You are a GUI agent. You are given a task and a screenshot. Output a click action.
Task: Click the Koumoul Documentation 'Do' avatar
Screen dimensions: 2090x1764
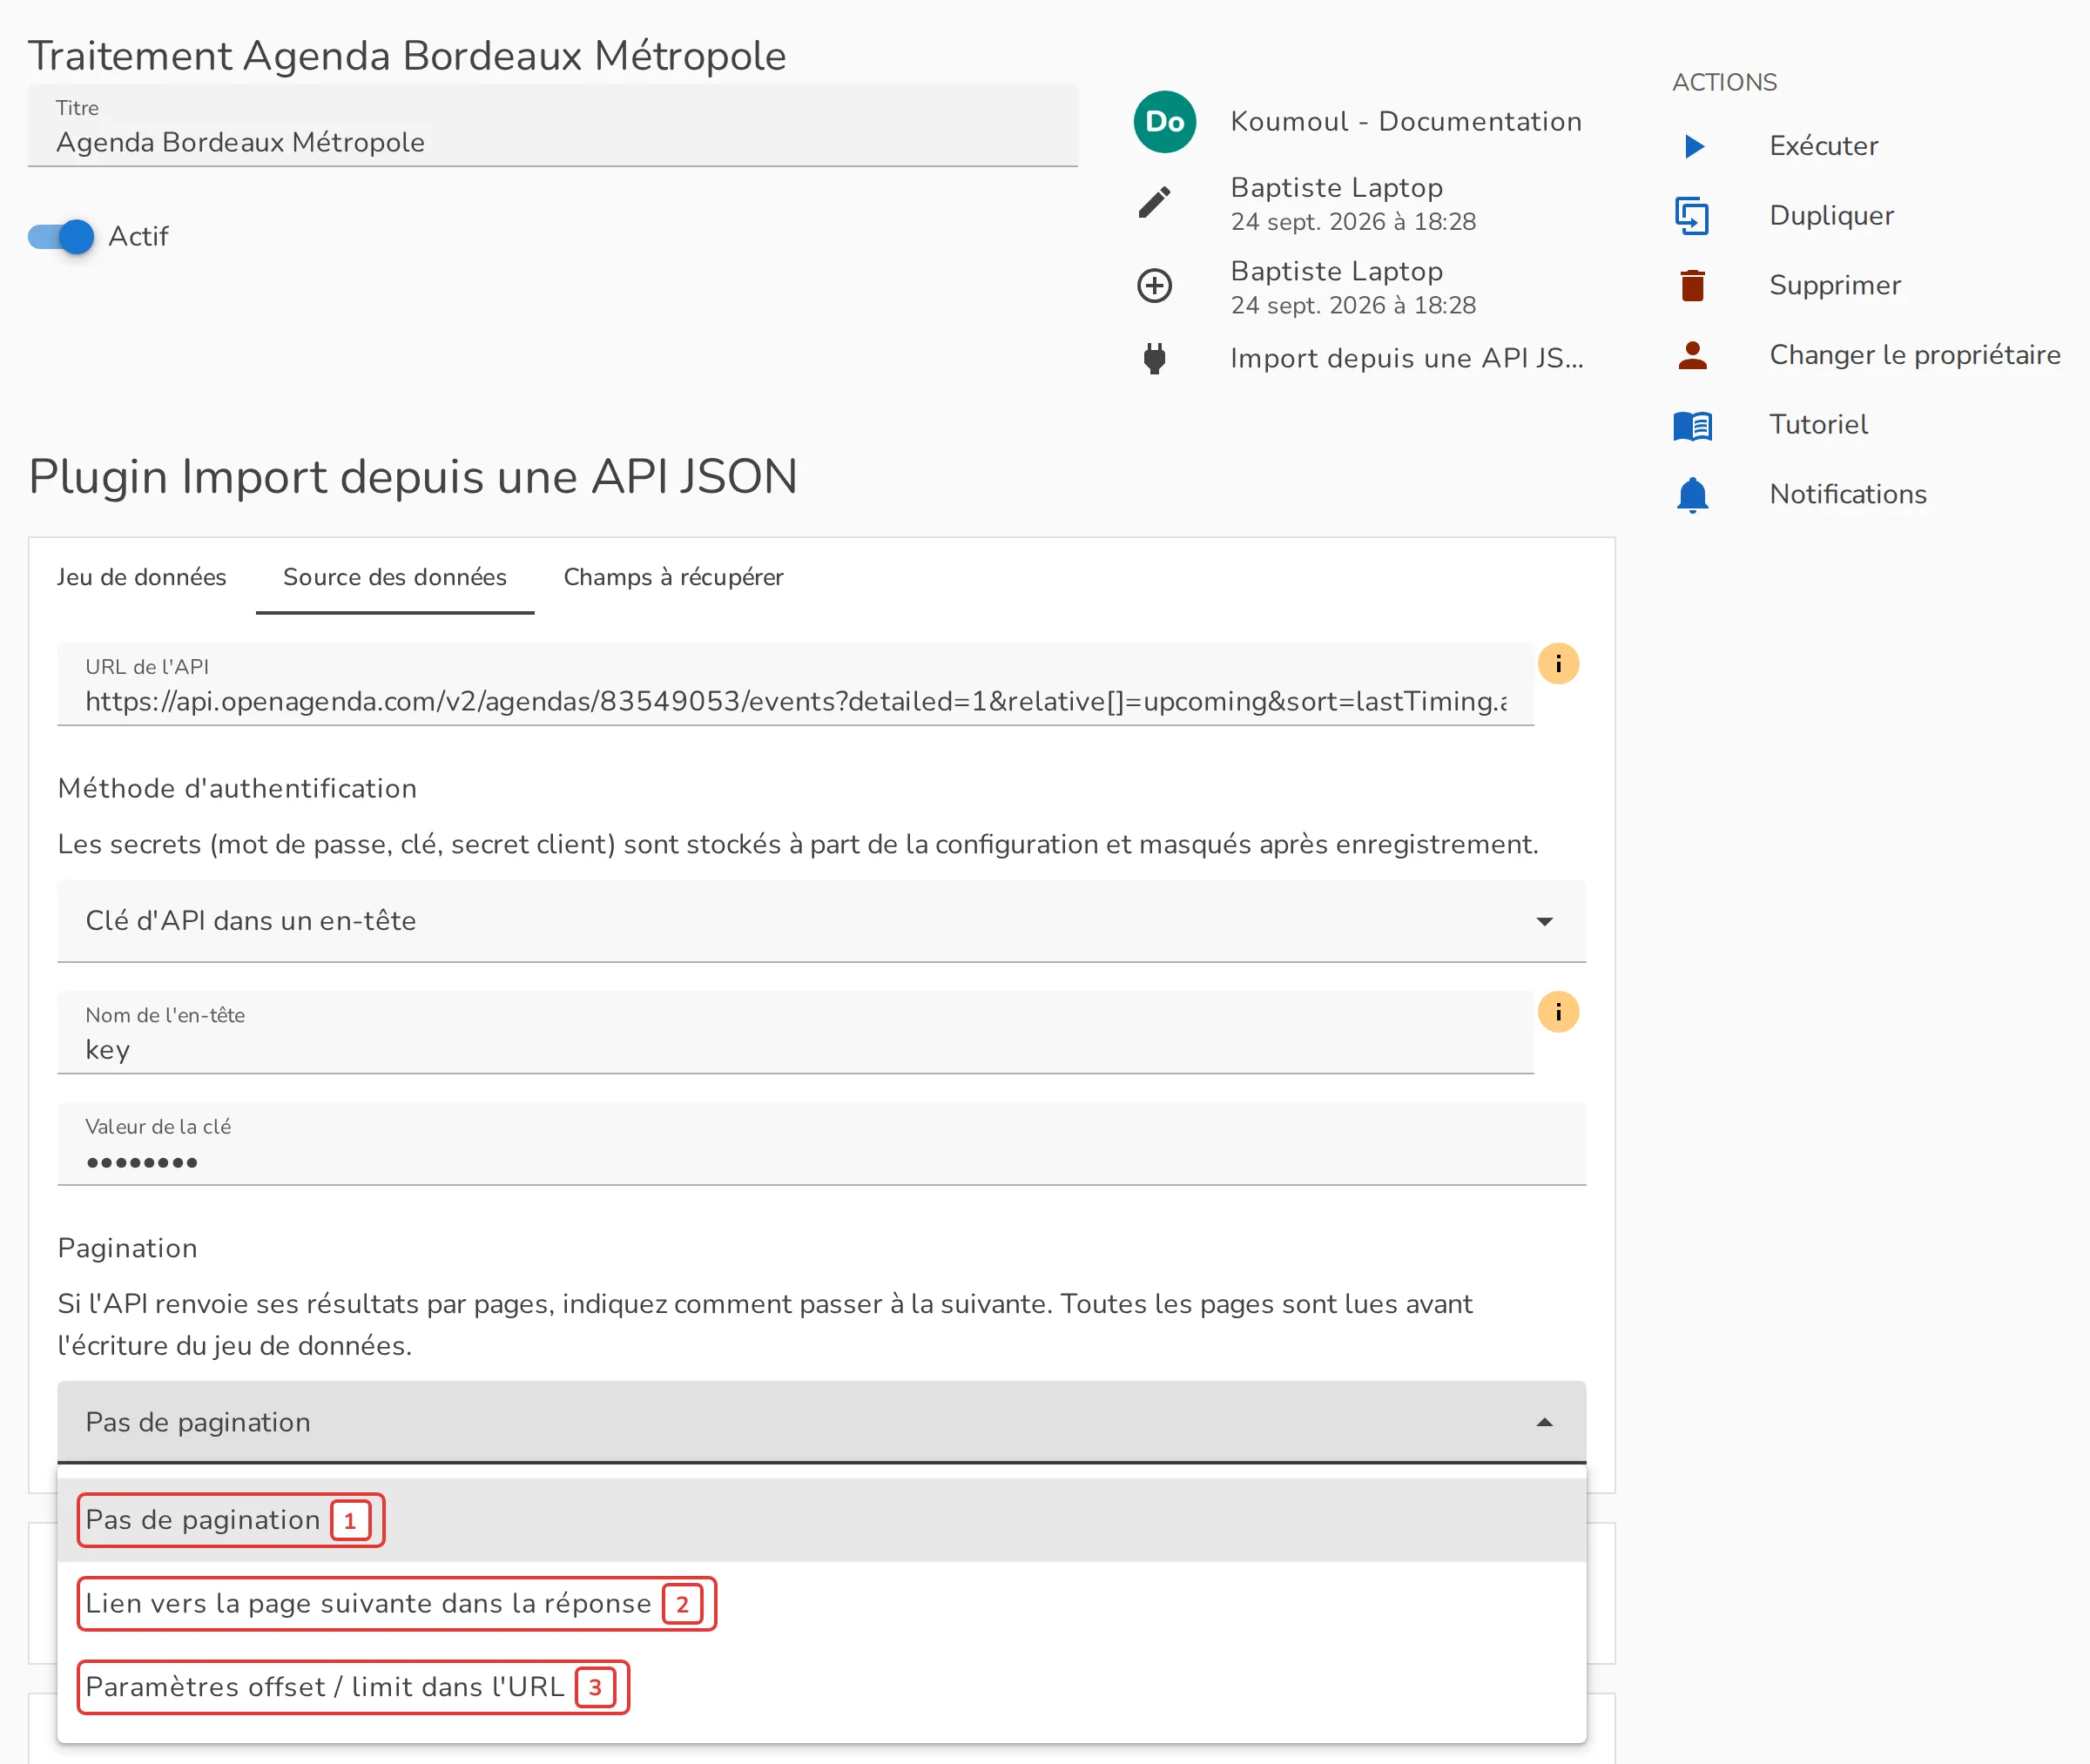1164,122
